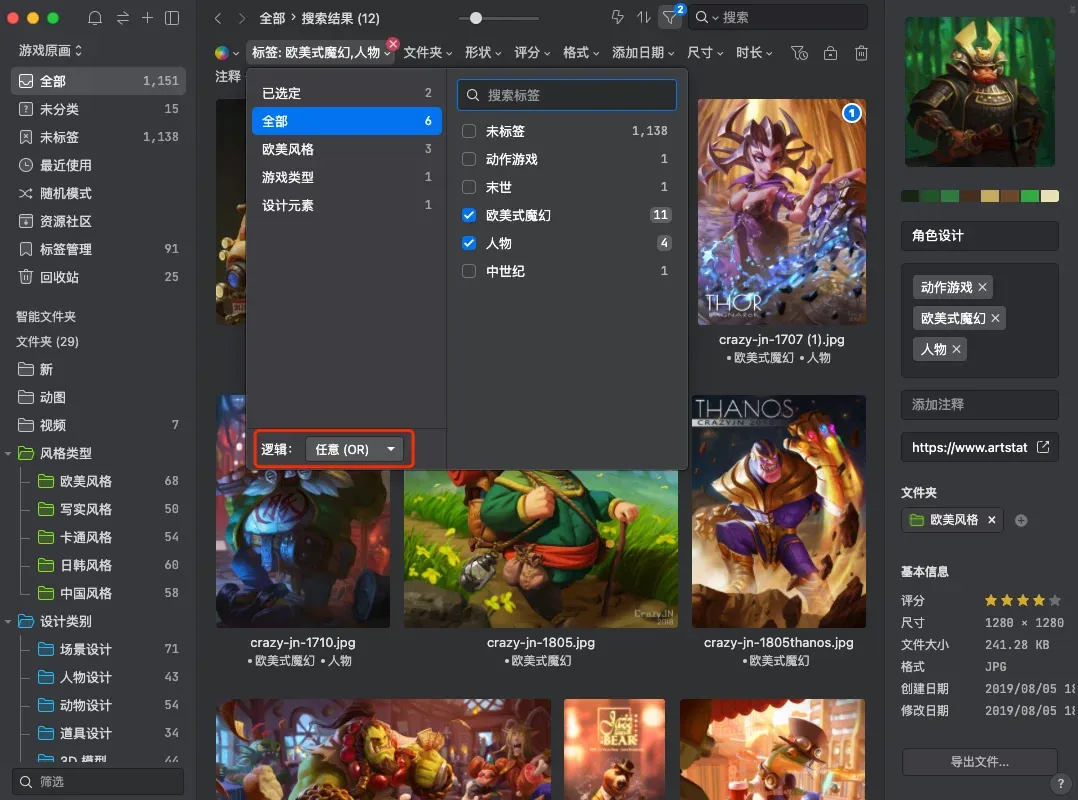This screenshot has width=1078, height=800.
Task: Click the clear filters funnel icon
Action: [x=799, y=53]
